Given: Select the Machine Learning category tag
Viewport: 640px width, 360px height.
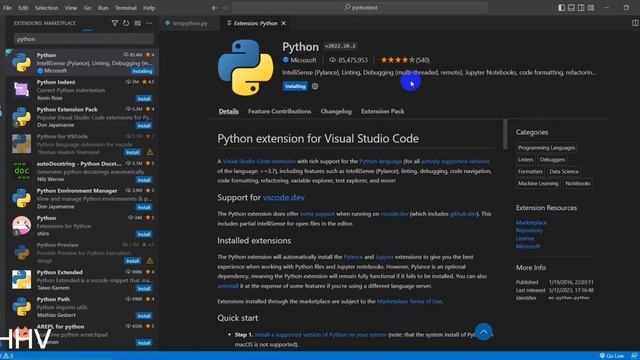Looking at the screenshot, I should pos(538,183).
